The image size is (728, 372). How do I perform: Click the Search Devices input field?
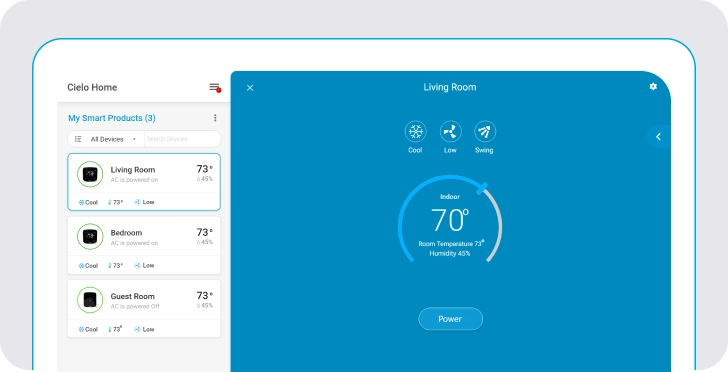pyautogui.click(x=182, y=139)
